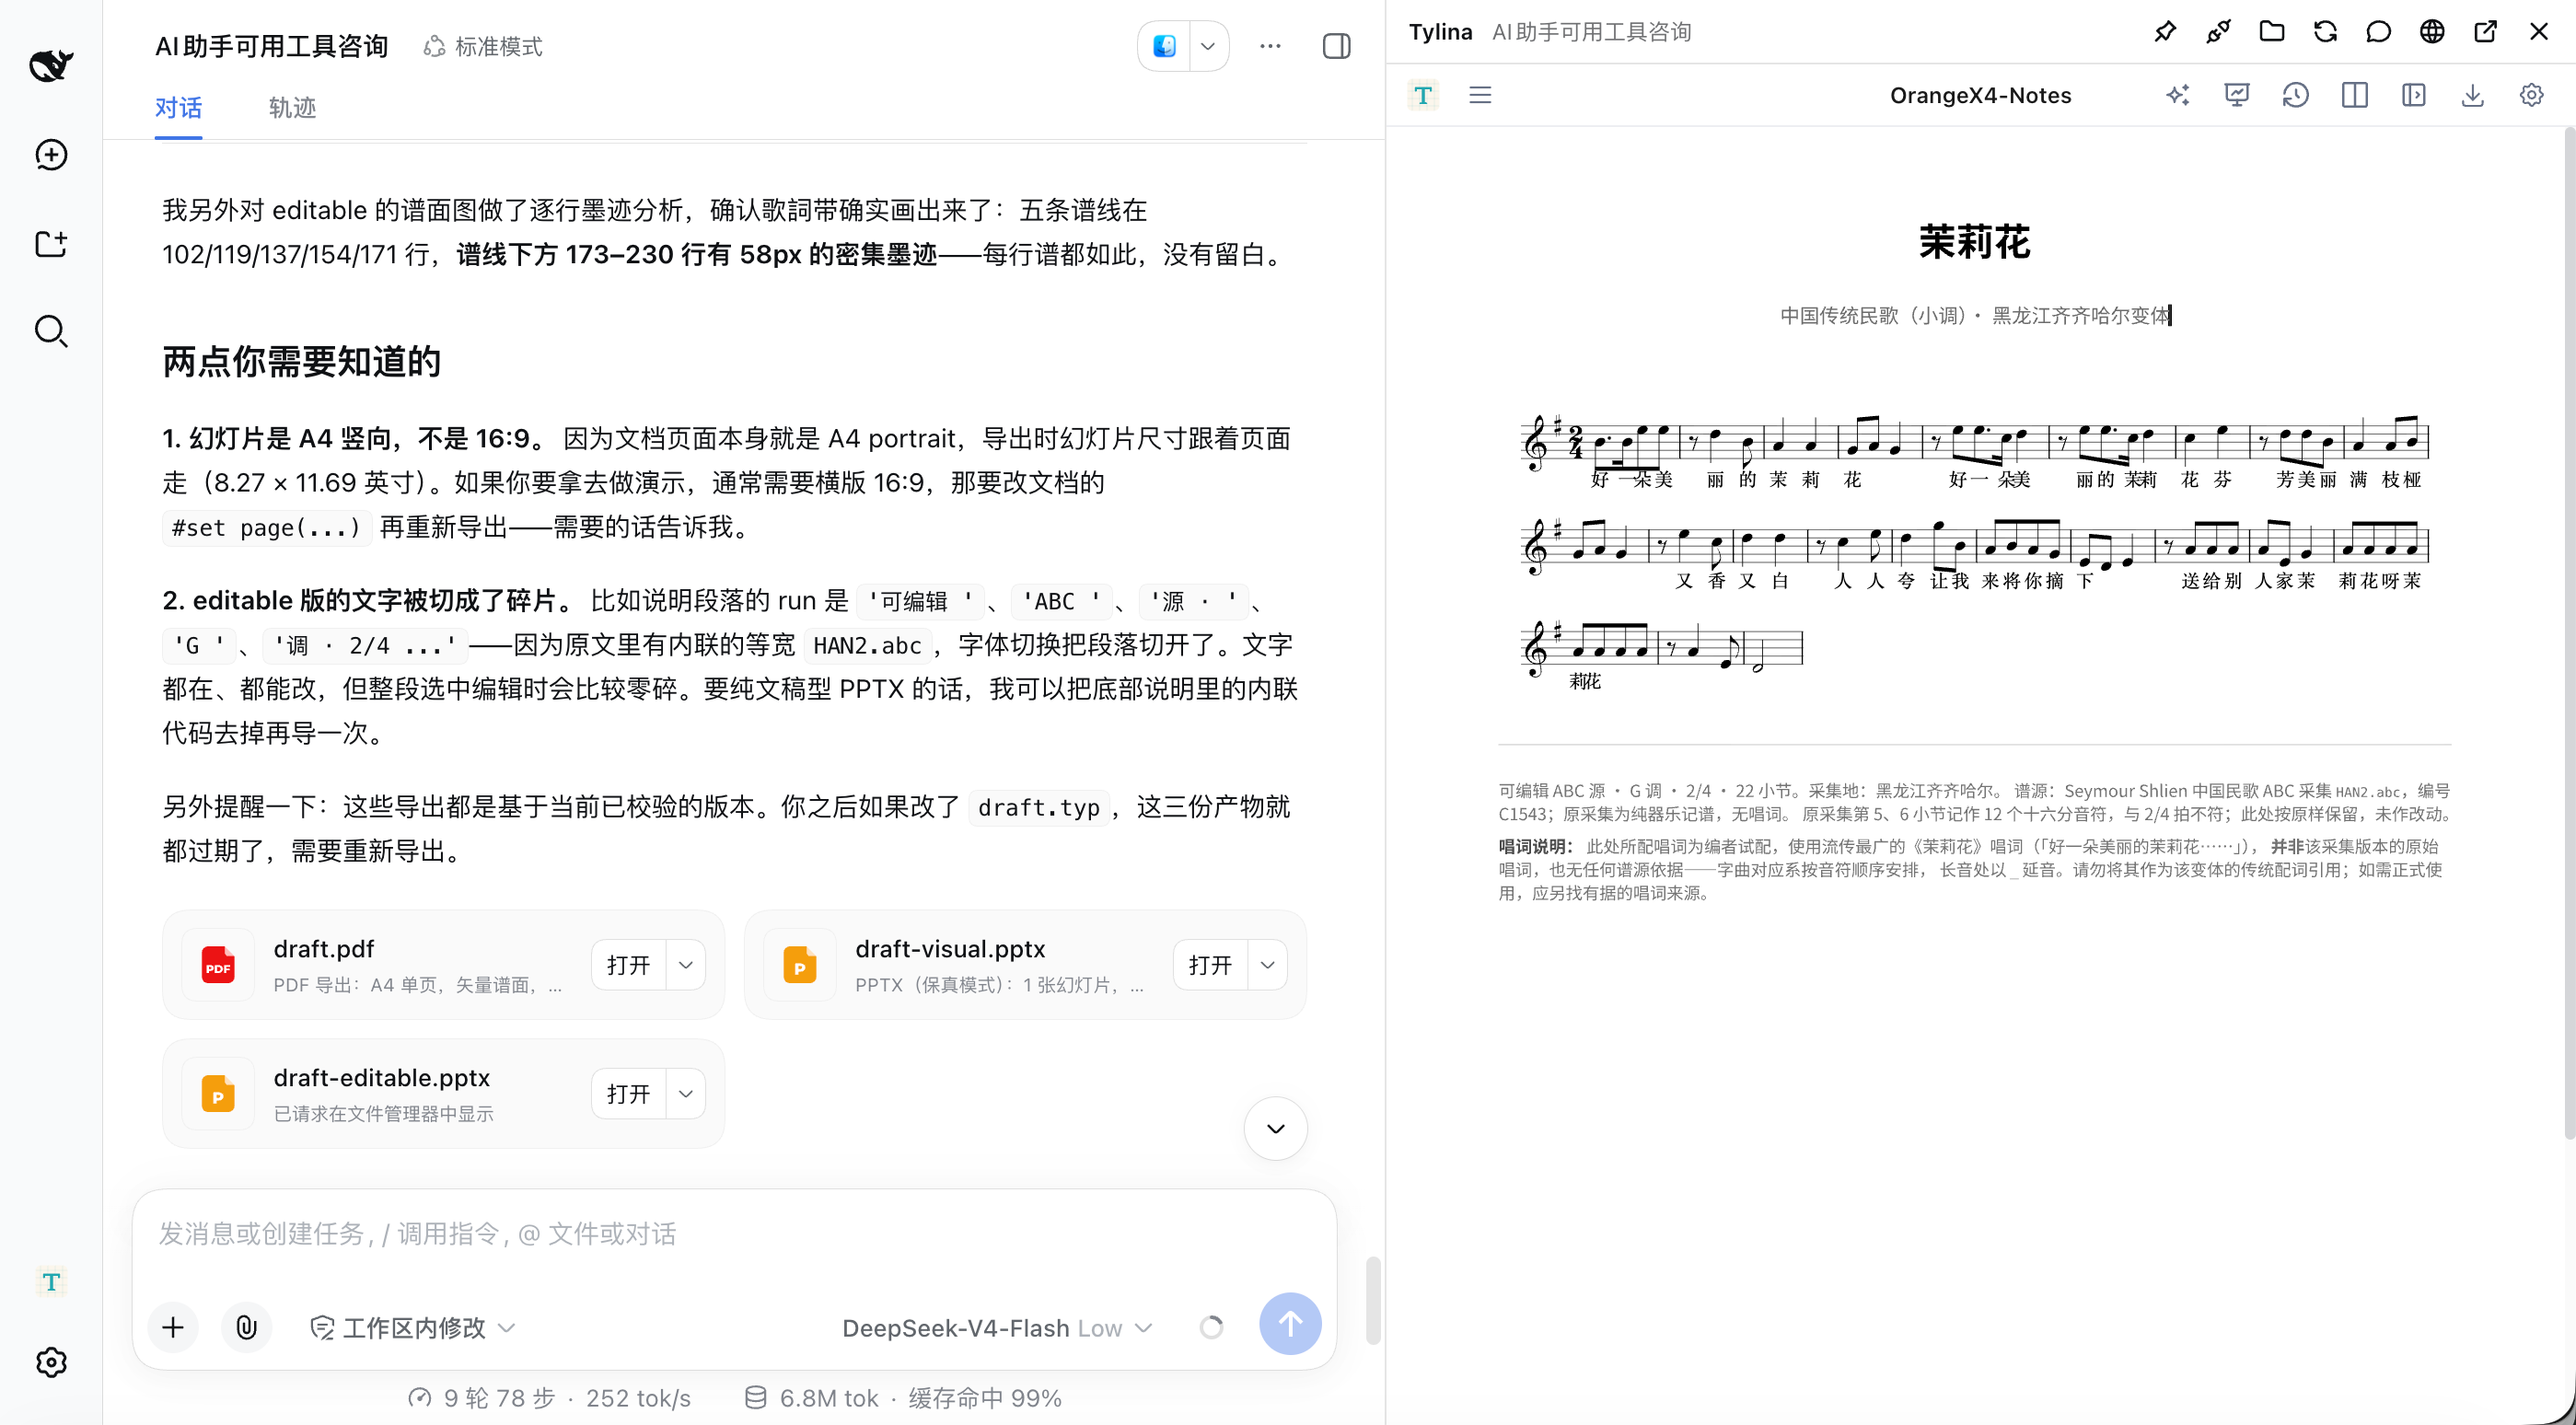Open the hamburger outline menu
2576x1425 pixels.
[1480, 95]
